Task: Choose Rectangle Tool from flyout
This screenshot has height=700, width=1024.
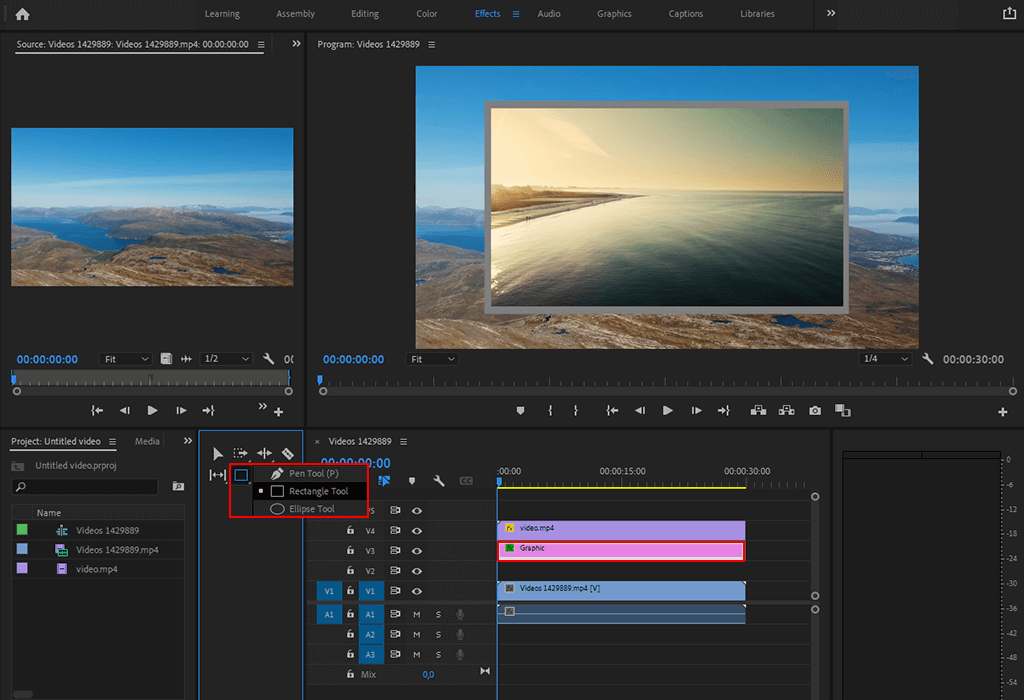Action: [312, 491]
